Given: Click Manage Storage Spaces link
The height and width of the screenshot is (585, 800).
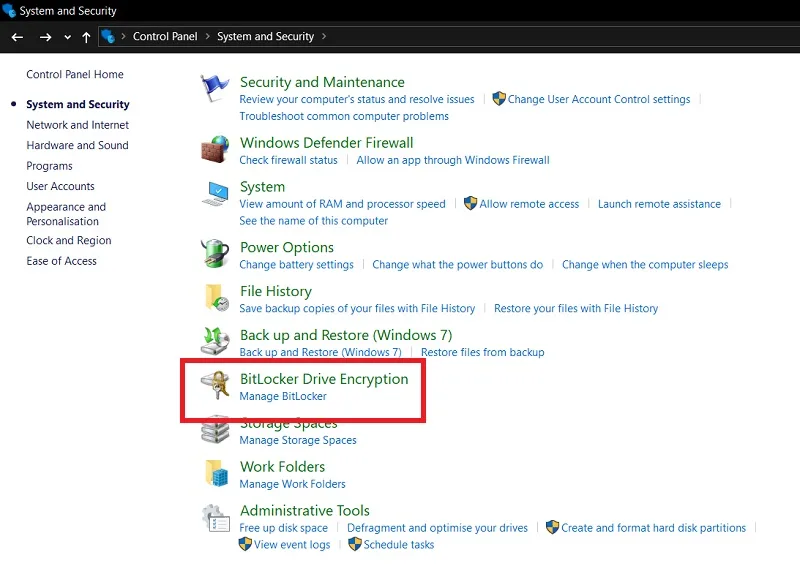Looking at the screenshot, I should click(x=298, y=440).
